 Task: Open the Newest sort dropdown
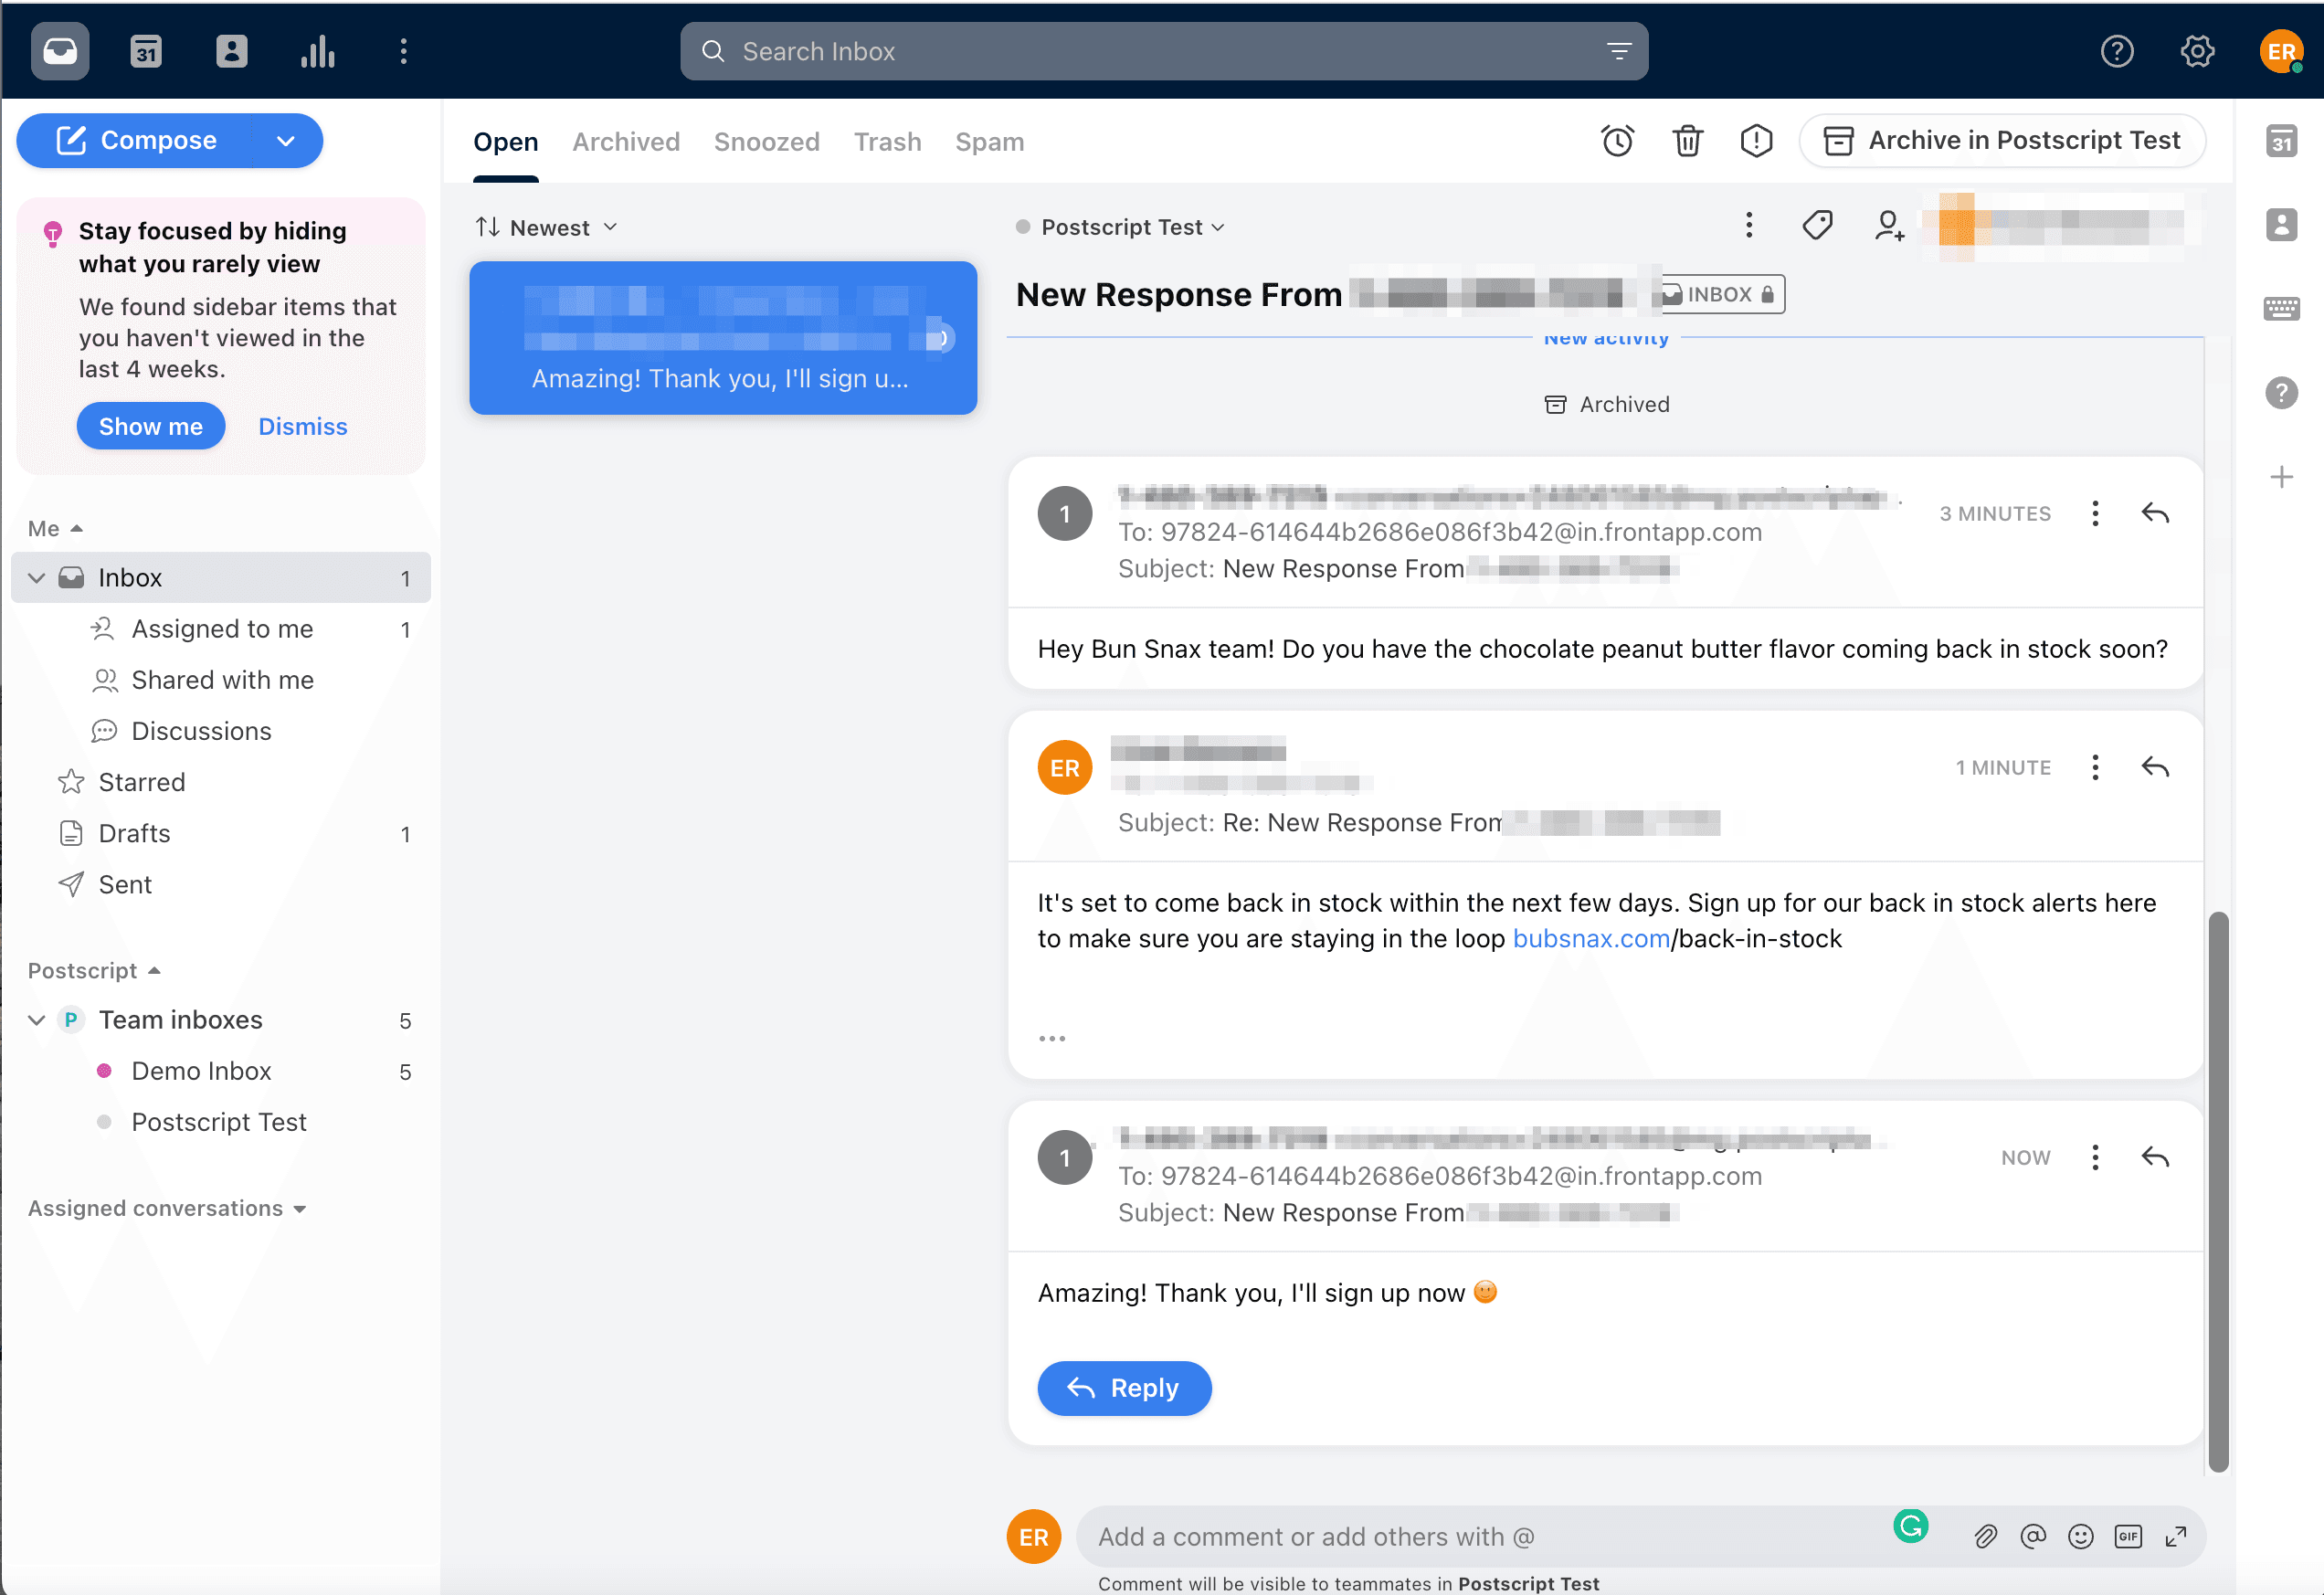pos(548,228)
